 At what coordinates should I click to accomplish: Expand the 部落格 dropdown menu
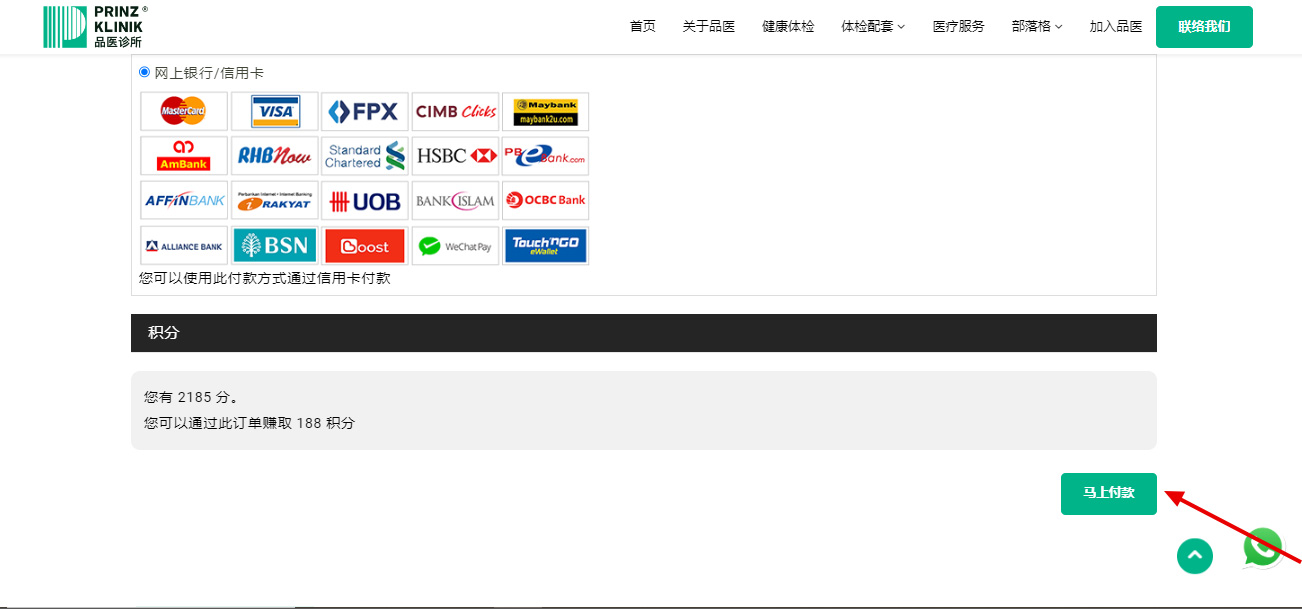(x=1037, y=27)
